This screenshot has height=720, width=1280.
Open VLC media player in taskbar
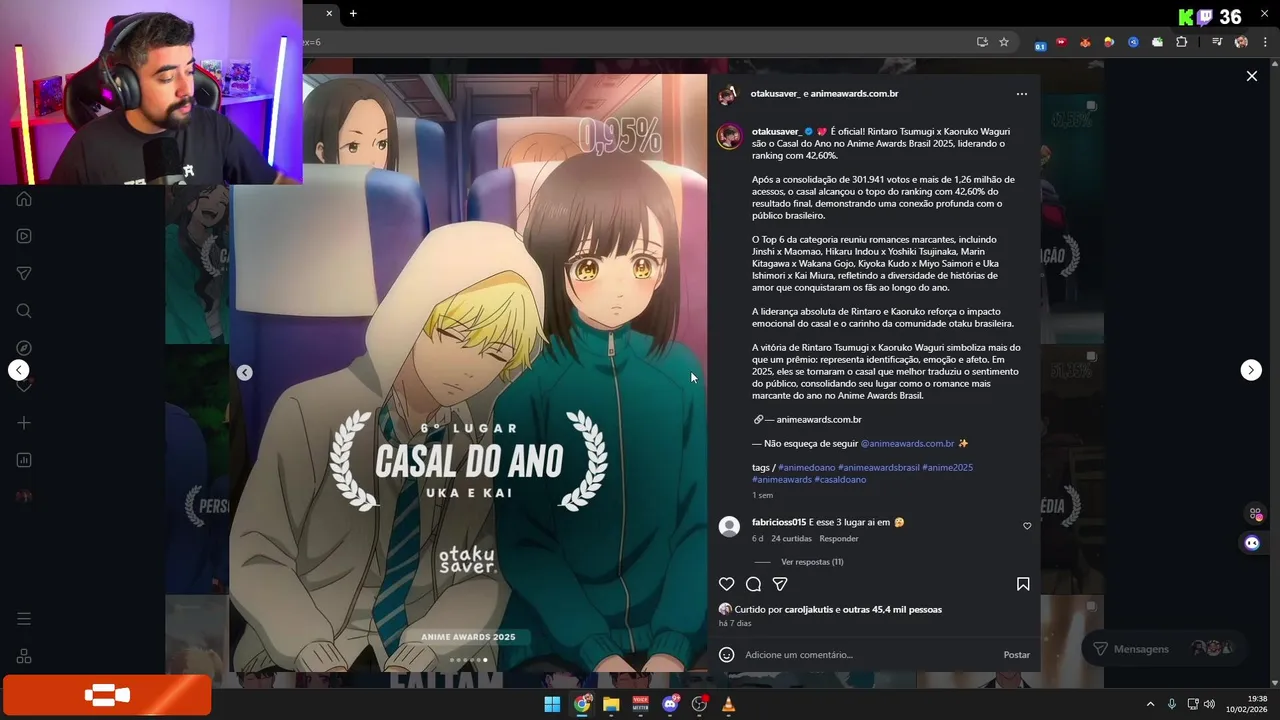point(729,704)
